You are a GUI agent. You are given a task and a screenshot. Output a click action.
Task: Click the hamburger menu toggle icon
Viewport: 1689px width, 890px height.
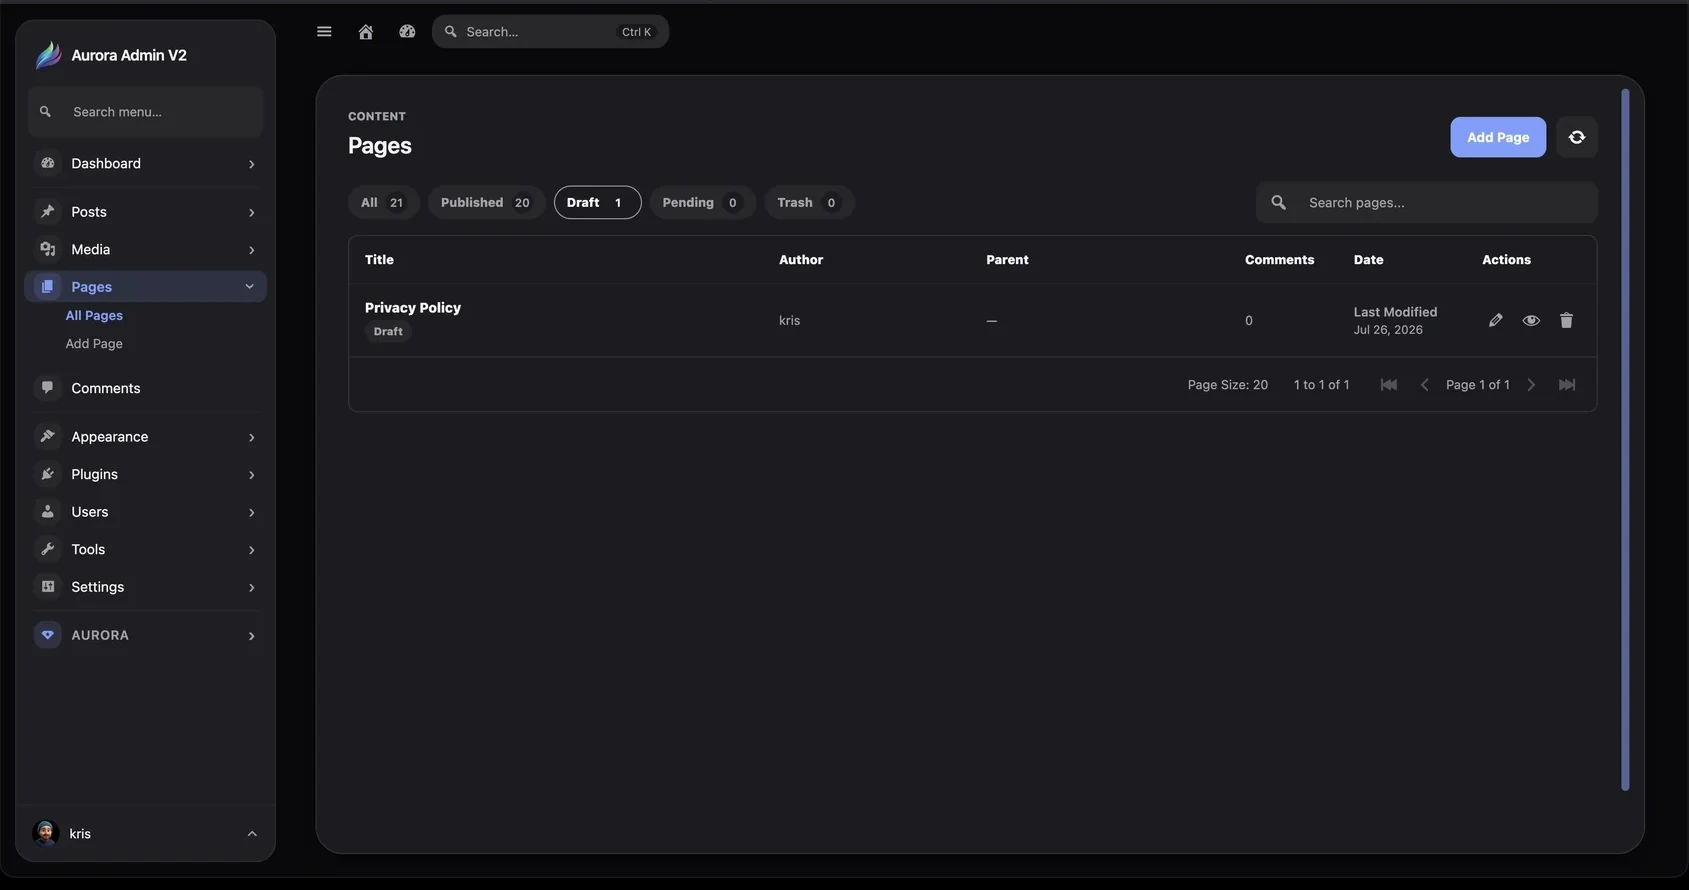[324, 32]
